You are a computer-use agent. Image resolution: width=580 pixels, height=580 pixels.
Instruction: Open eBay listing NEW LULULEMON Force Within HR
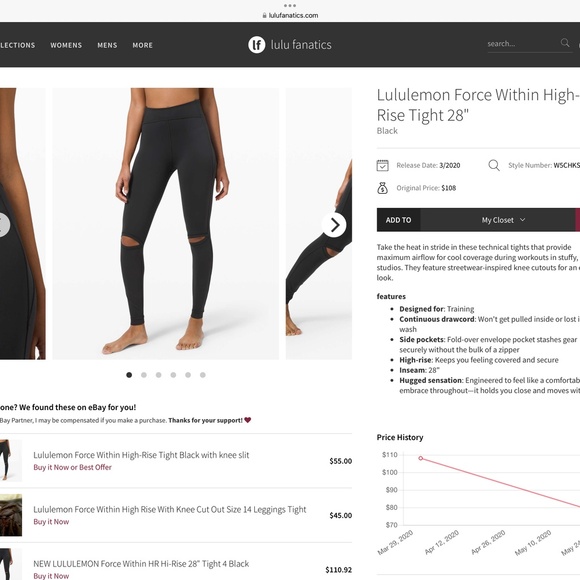tap(141, 564)
